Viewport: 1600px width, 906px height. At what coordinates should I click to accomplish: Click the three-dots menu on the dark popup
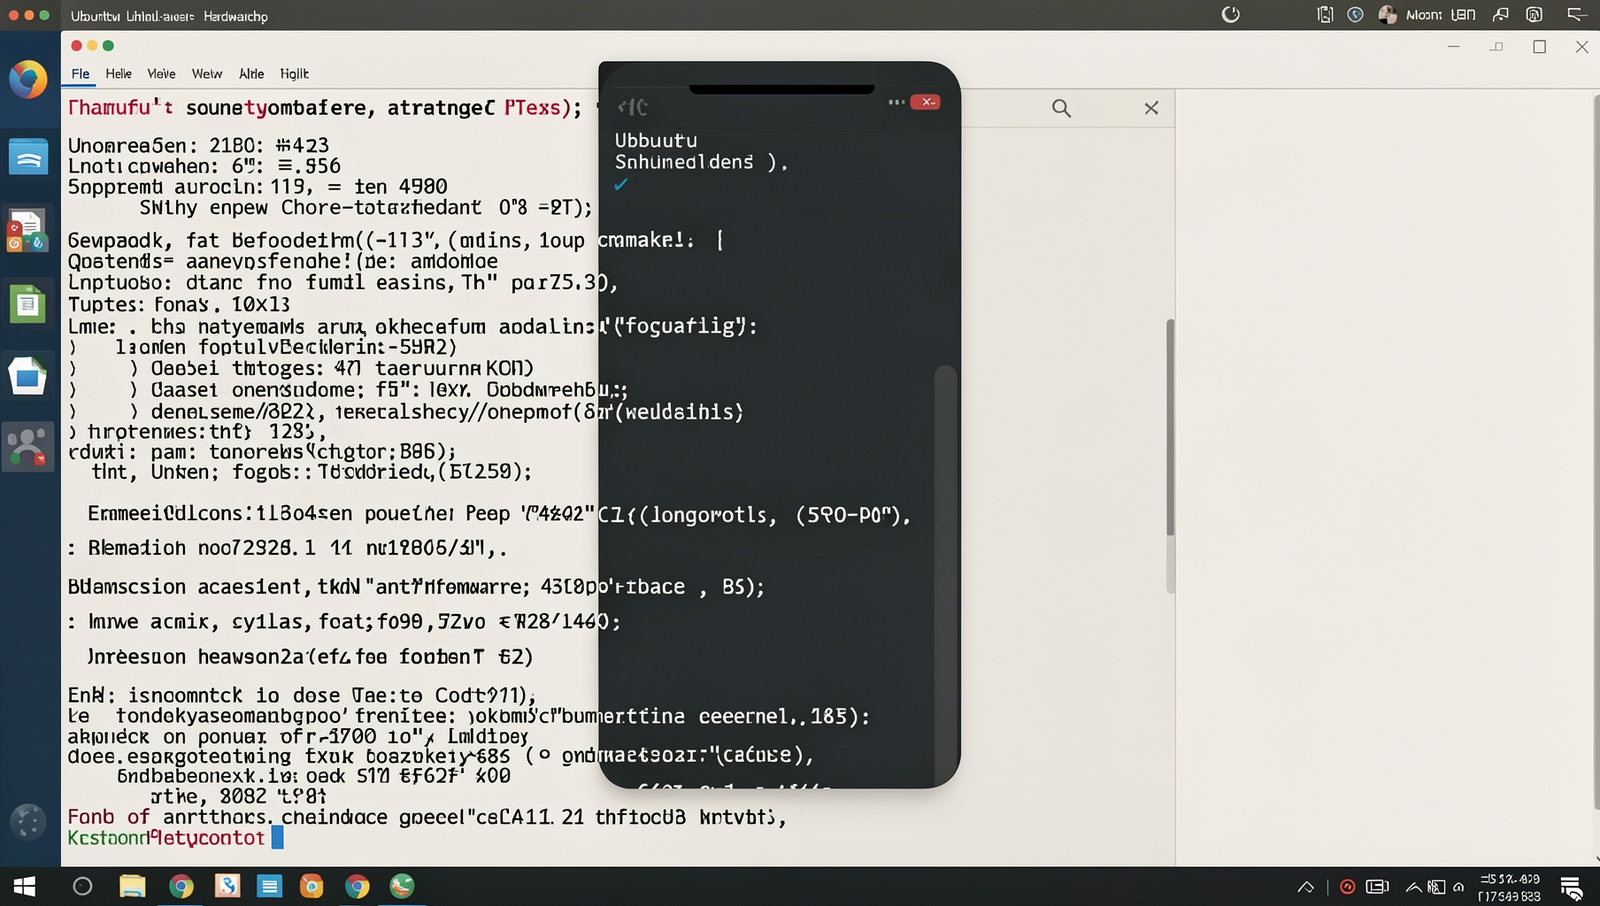click(x=896, y=102)
